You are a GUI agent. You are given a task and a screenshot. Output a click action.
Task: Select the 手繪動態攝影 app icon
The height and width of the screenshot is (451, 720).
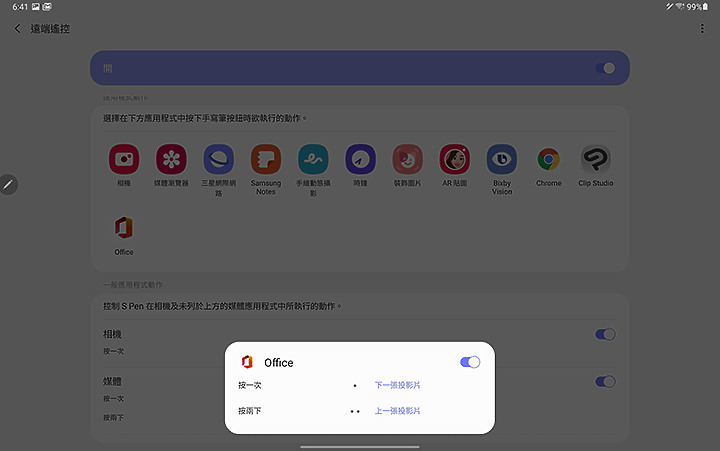point(313,159)
